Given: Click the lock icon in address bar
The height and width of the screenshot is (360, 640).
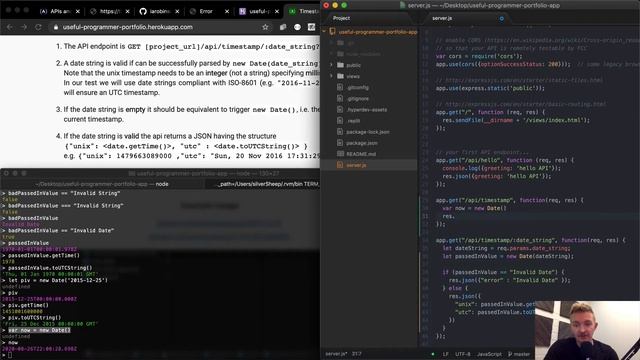Looking at the screenshot, I should click(56, 27).
